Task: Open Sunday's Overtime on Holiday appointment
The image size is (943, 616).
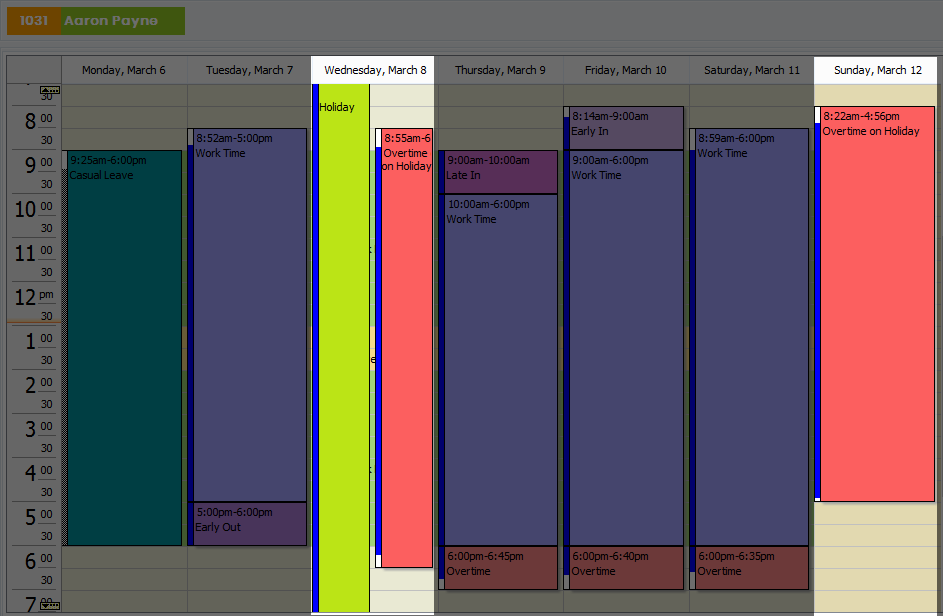Action: coord(877,300)
